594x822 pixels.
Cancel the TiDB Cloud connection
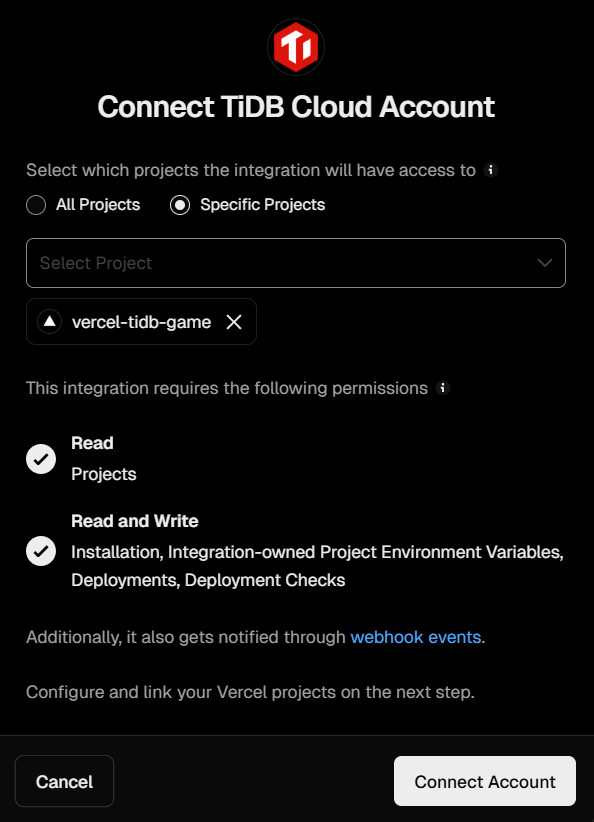pyautogui.click(x=64, y=781)
